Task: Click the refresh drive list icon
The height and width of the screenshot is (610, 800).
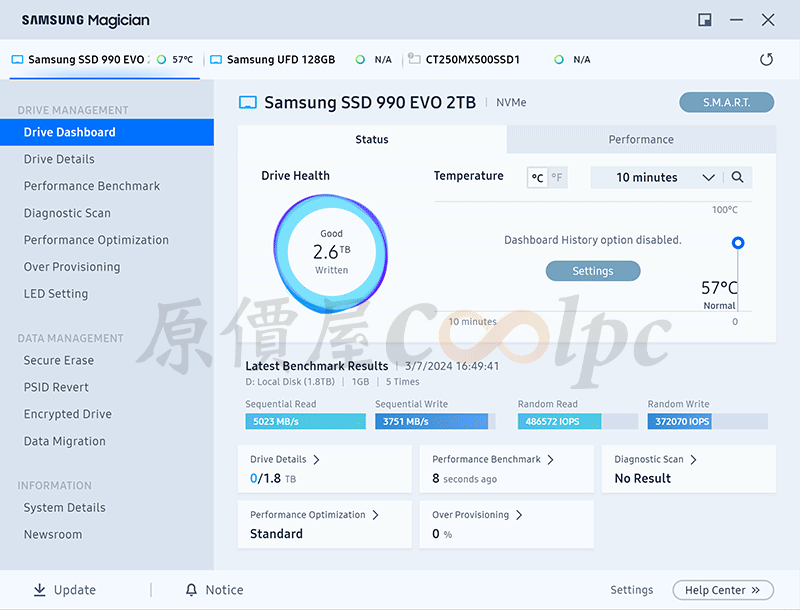Action: [x=766, y=60]
